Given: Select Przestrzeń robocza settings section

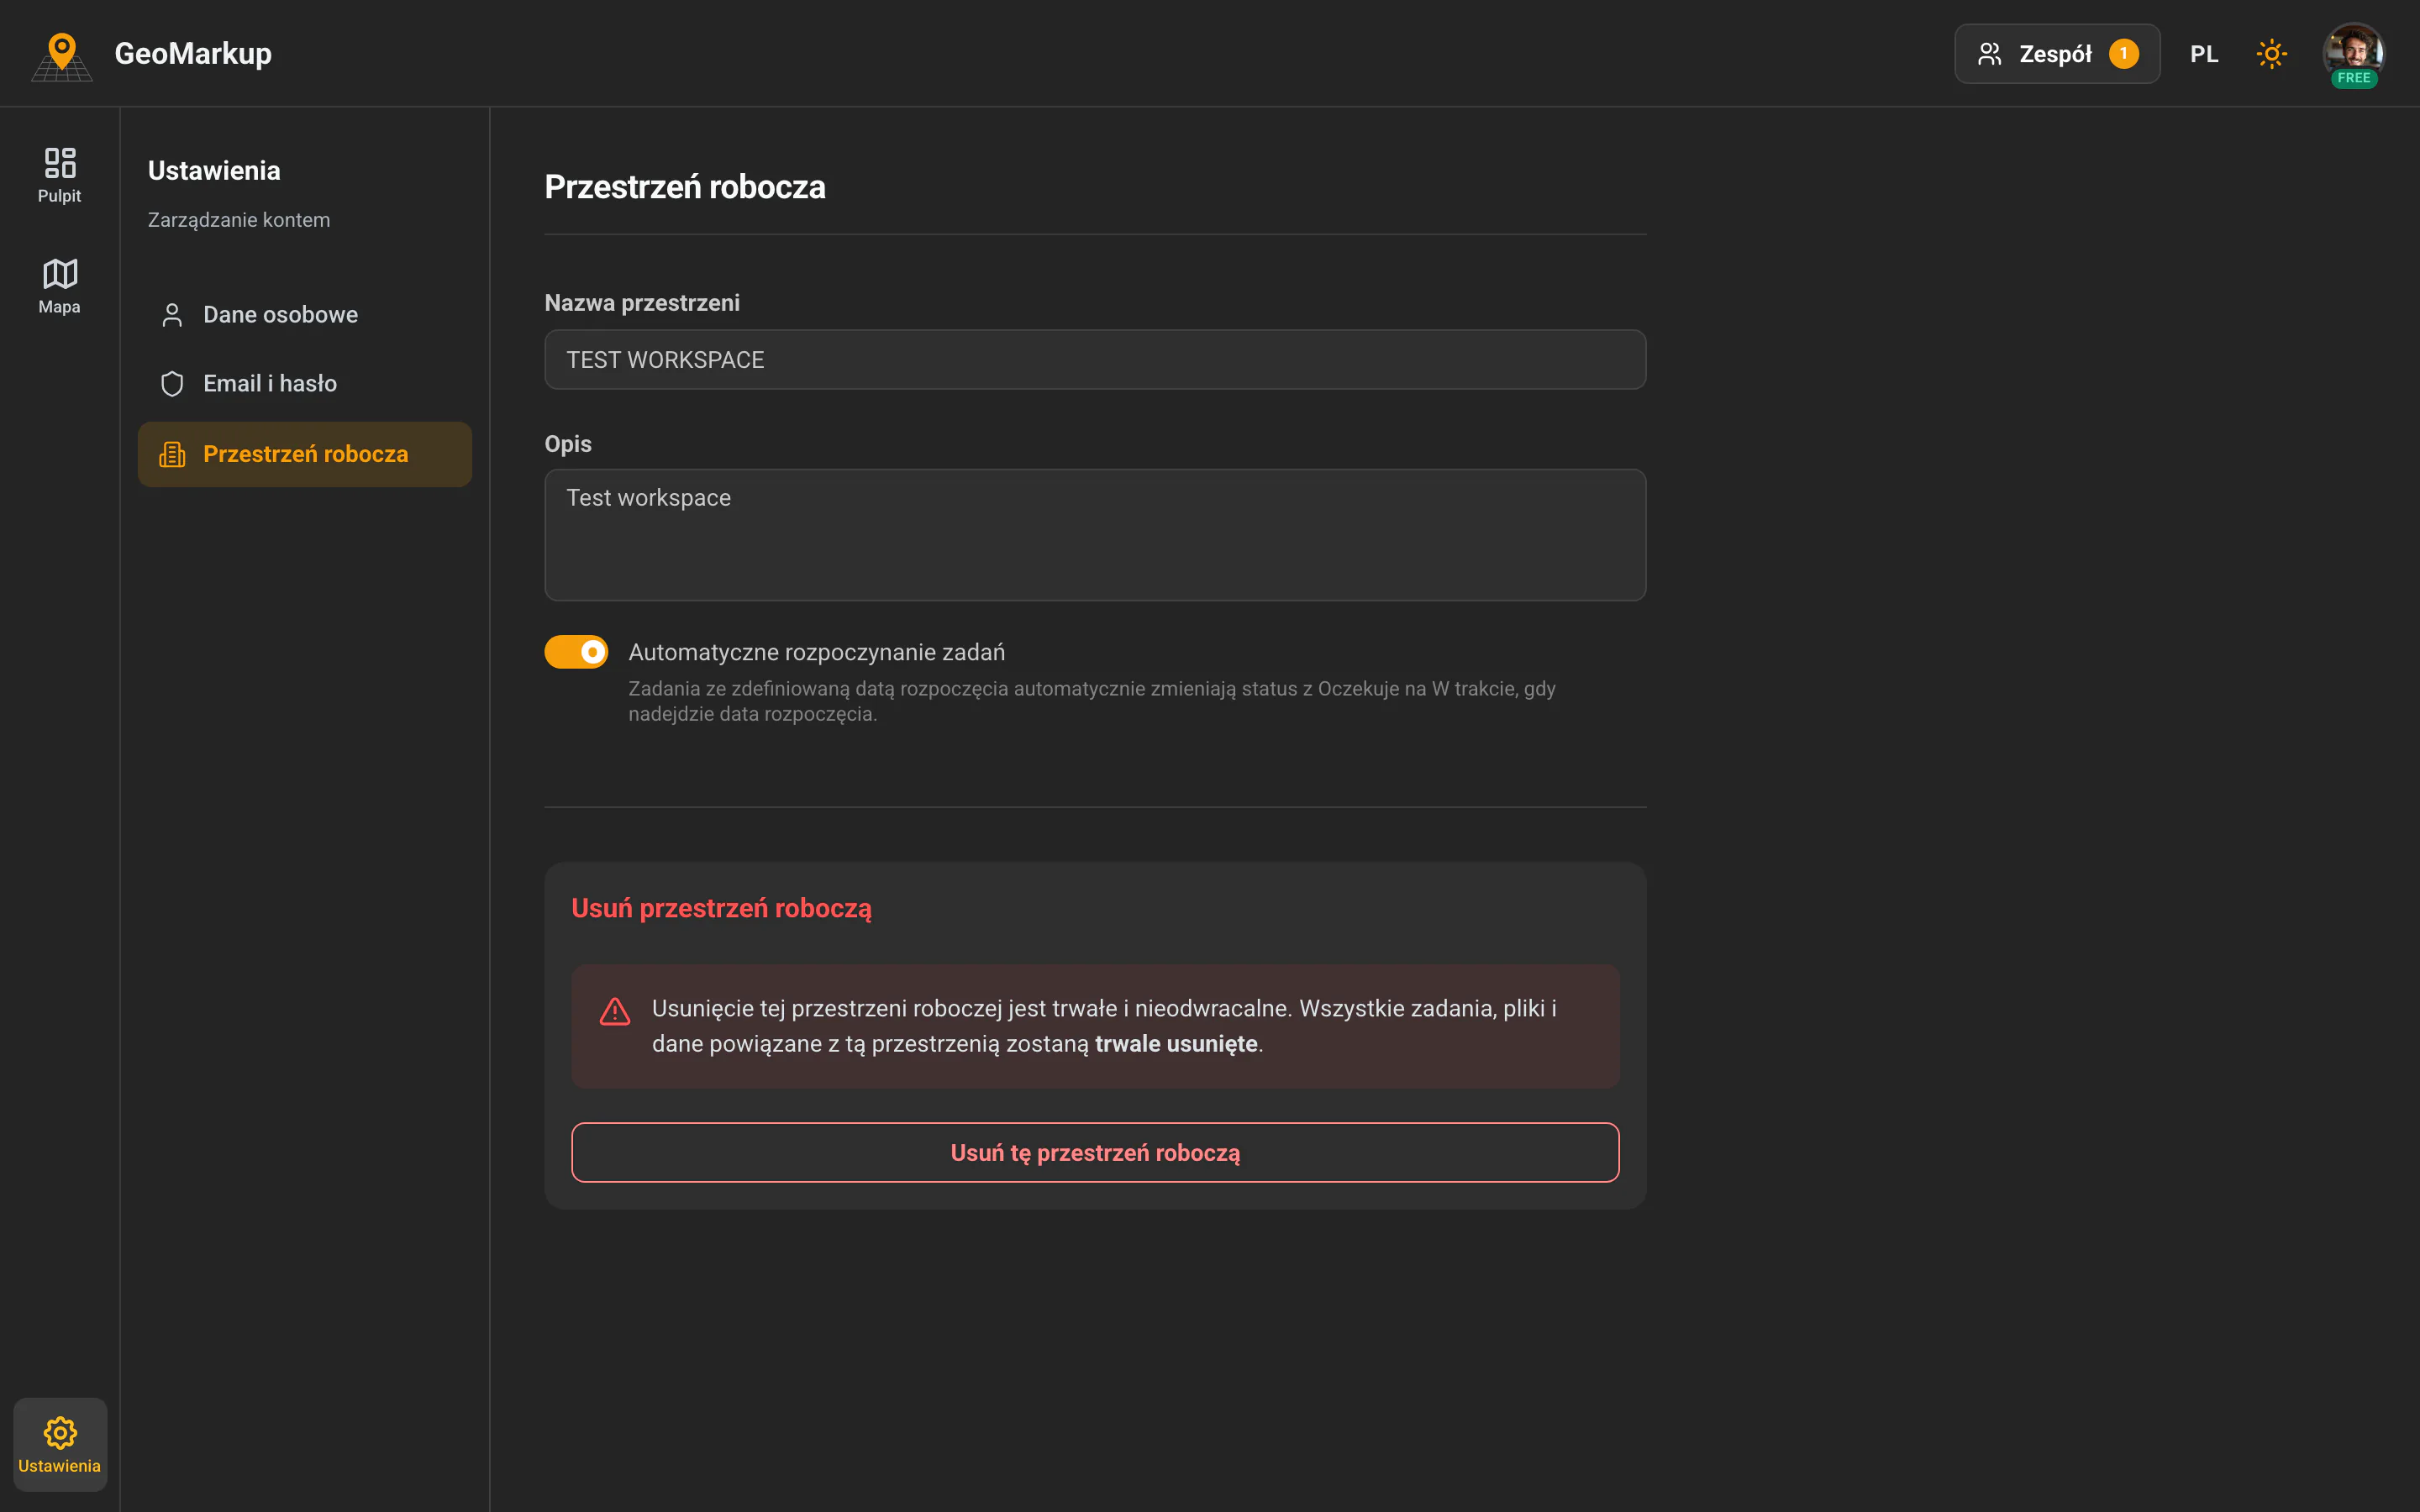Looking at the screenshot, I should click(304, 454).
